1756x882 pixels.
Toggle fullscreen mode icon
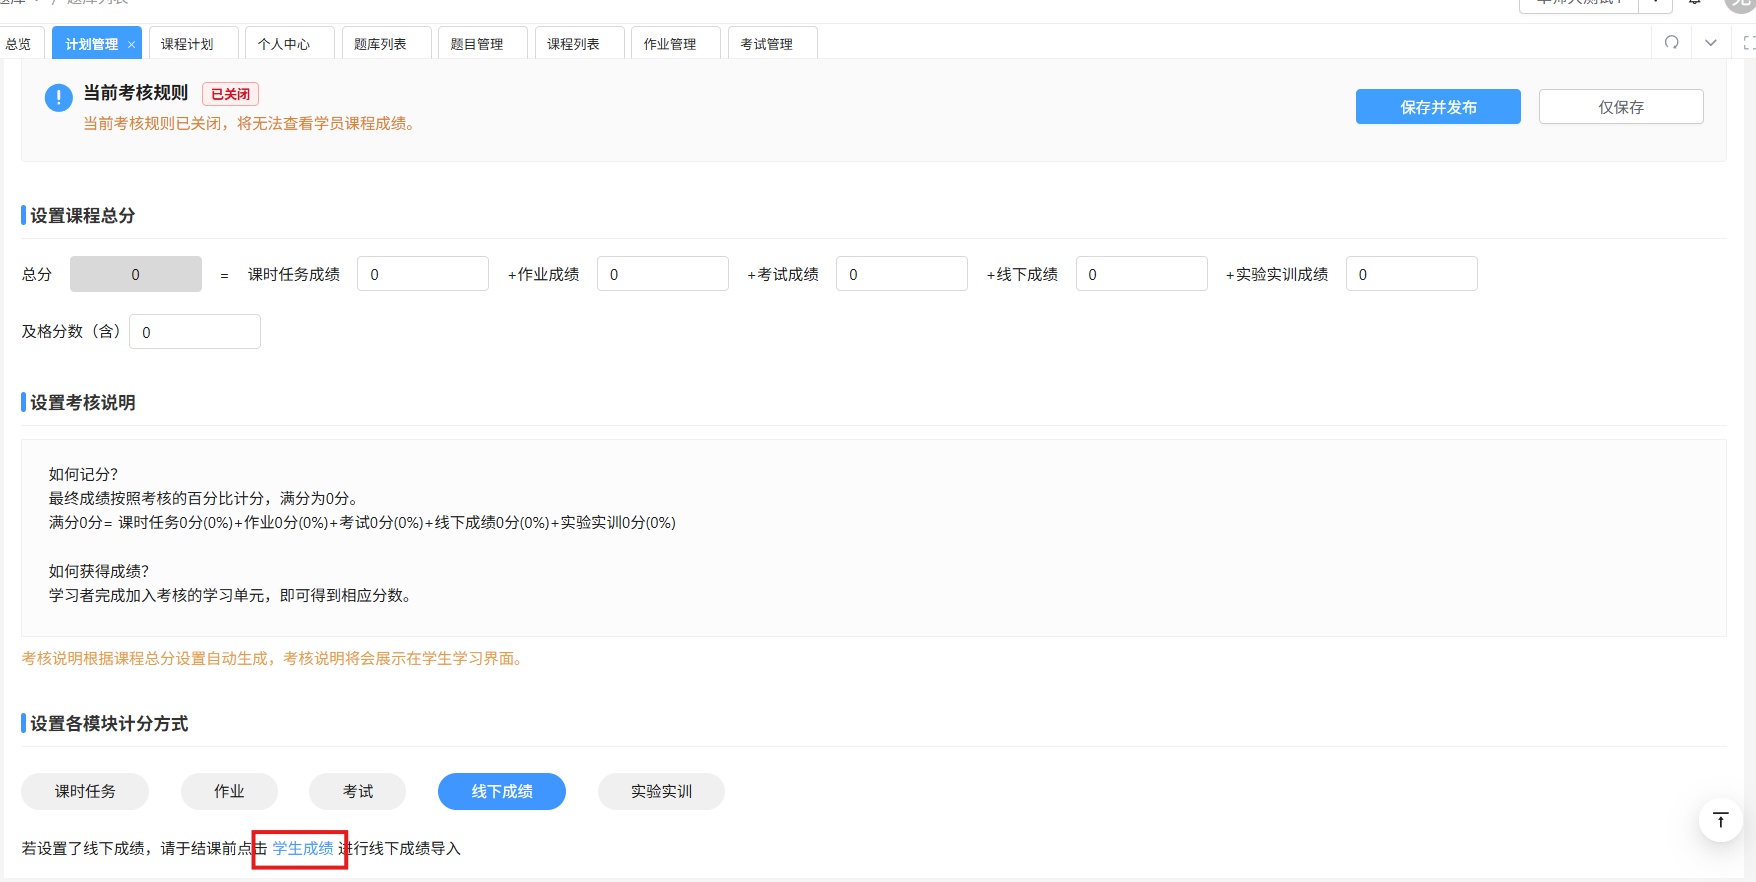1748,42
